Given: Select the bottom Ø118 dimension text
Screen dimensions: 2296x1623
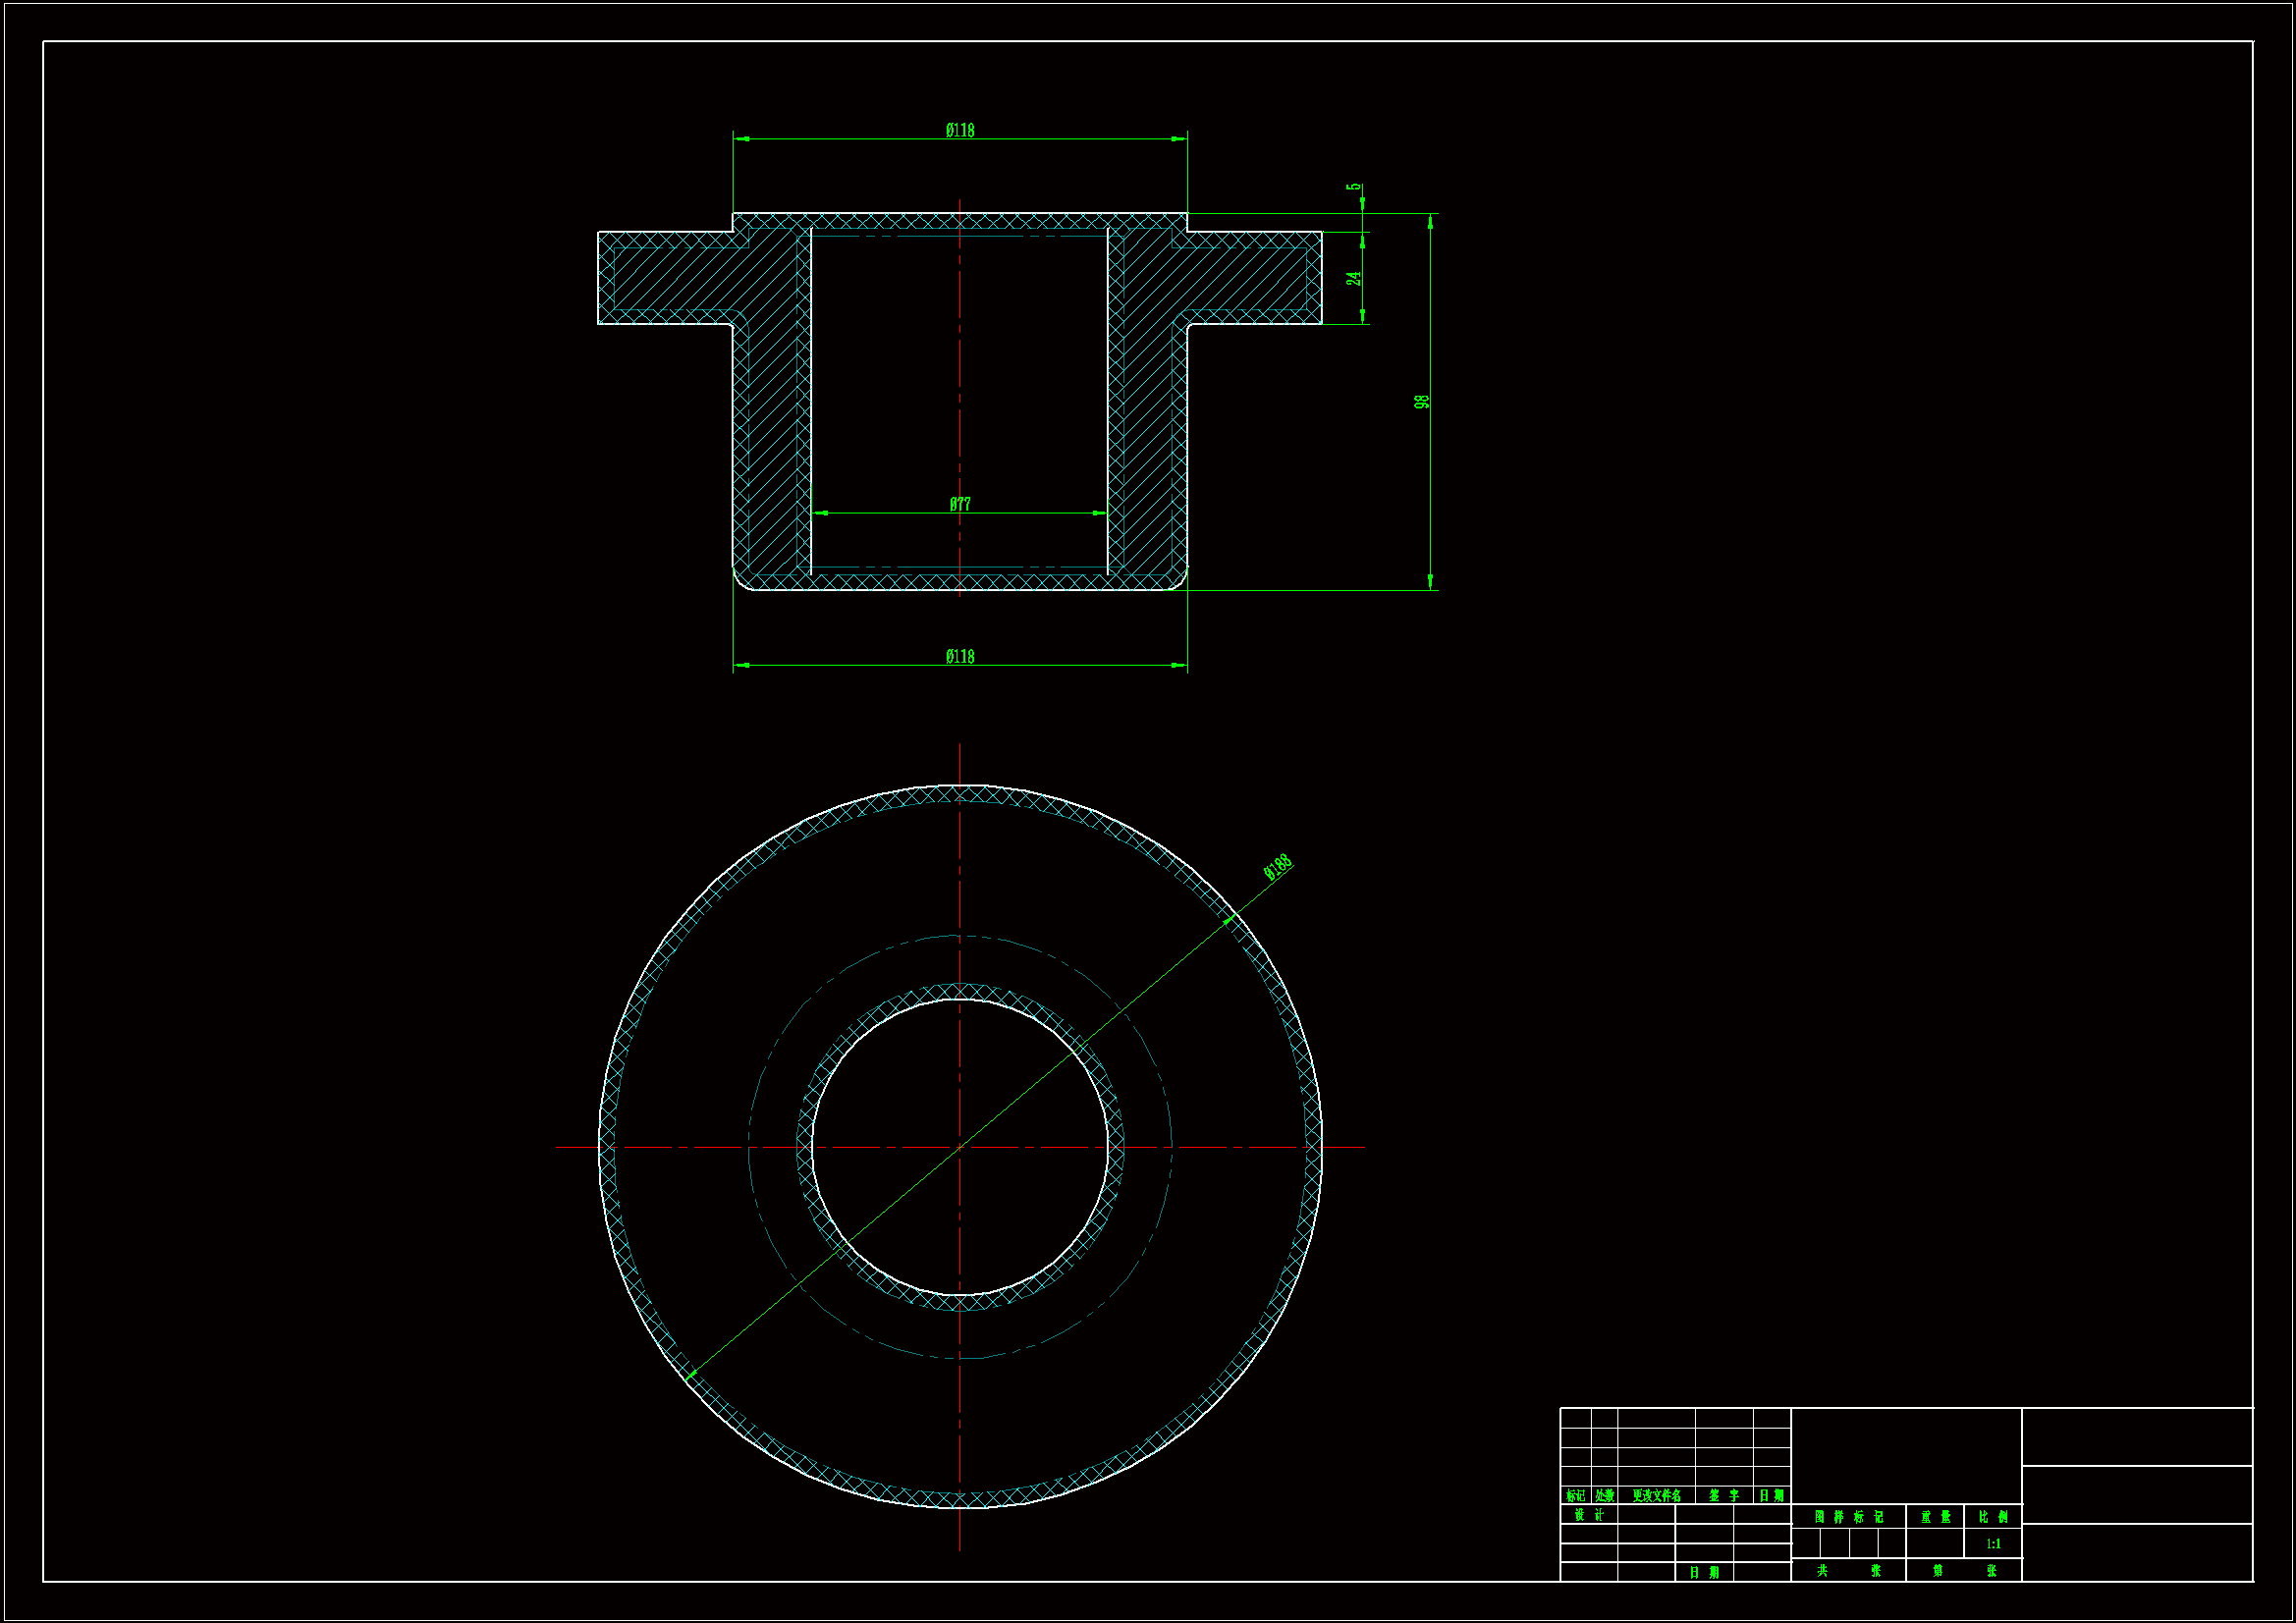Looking at the screenshot, I should click(959, 657).
